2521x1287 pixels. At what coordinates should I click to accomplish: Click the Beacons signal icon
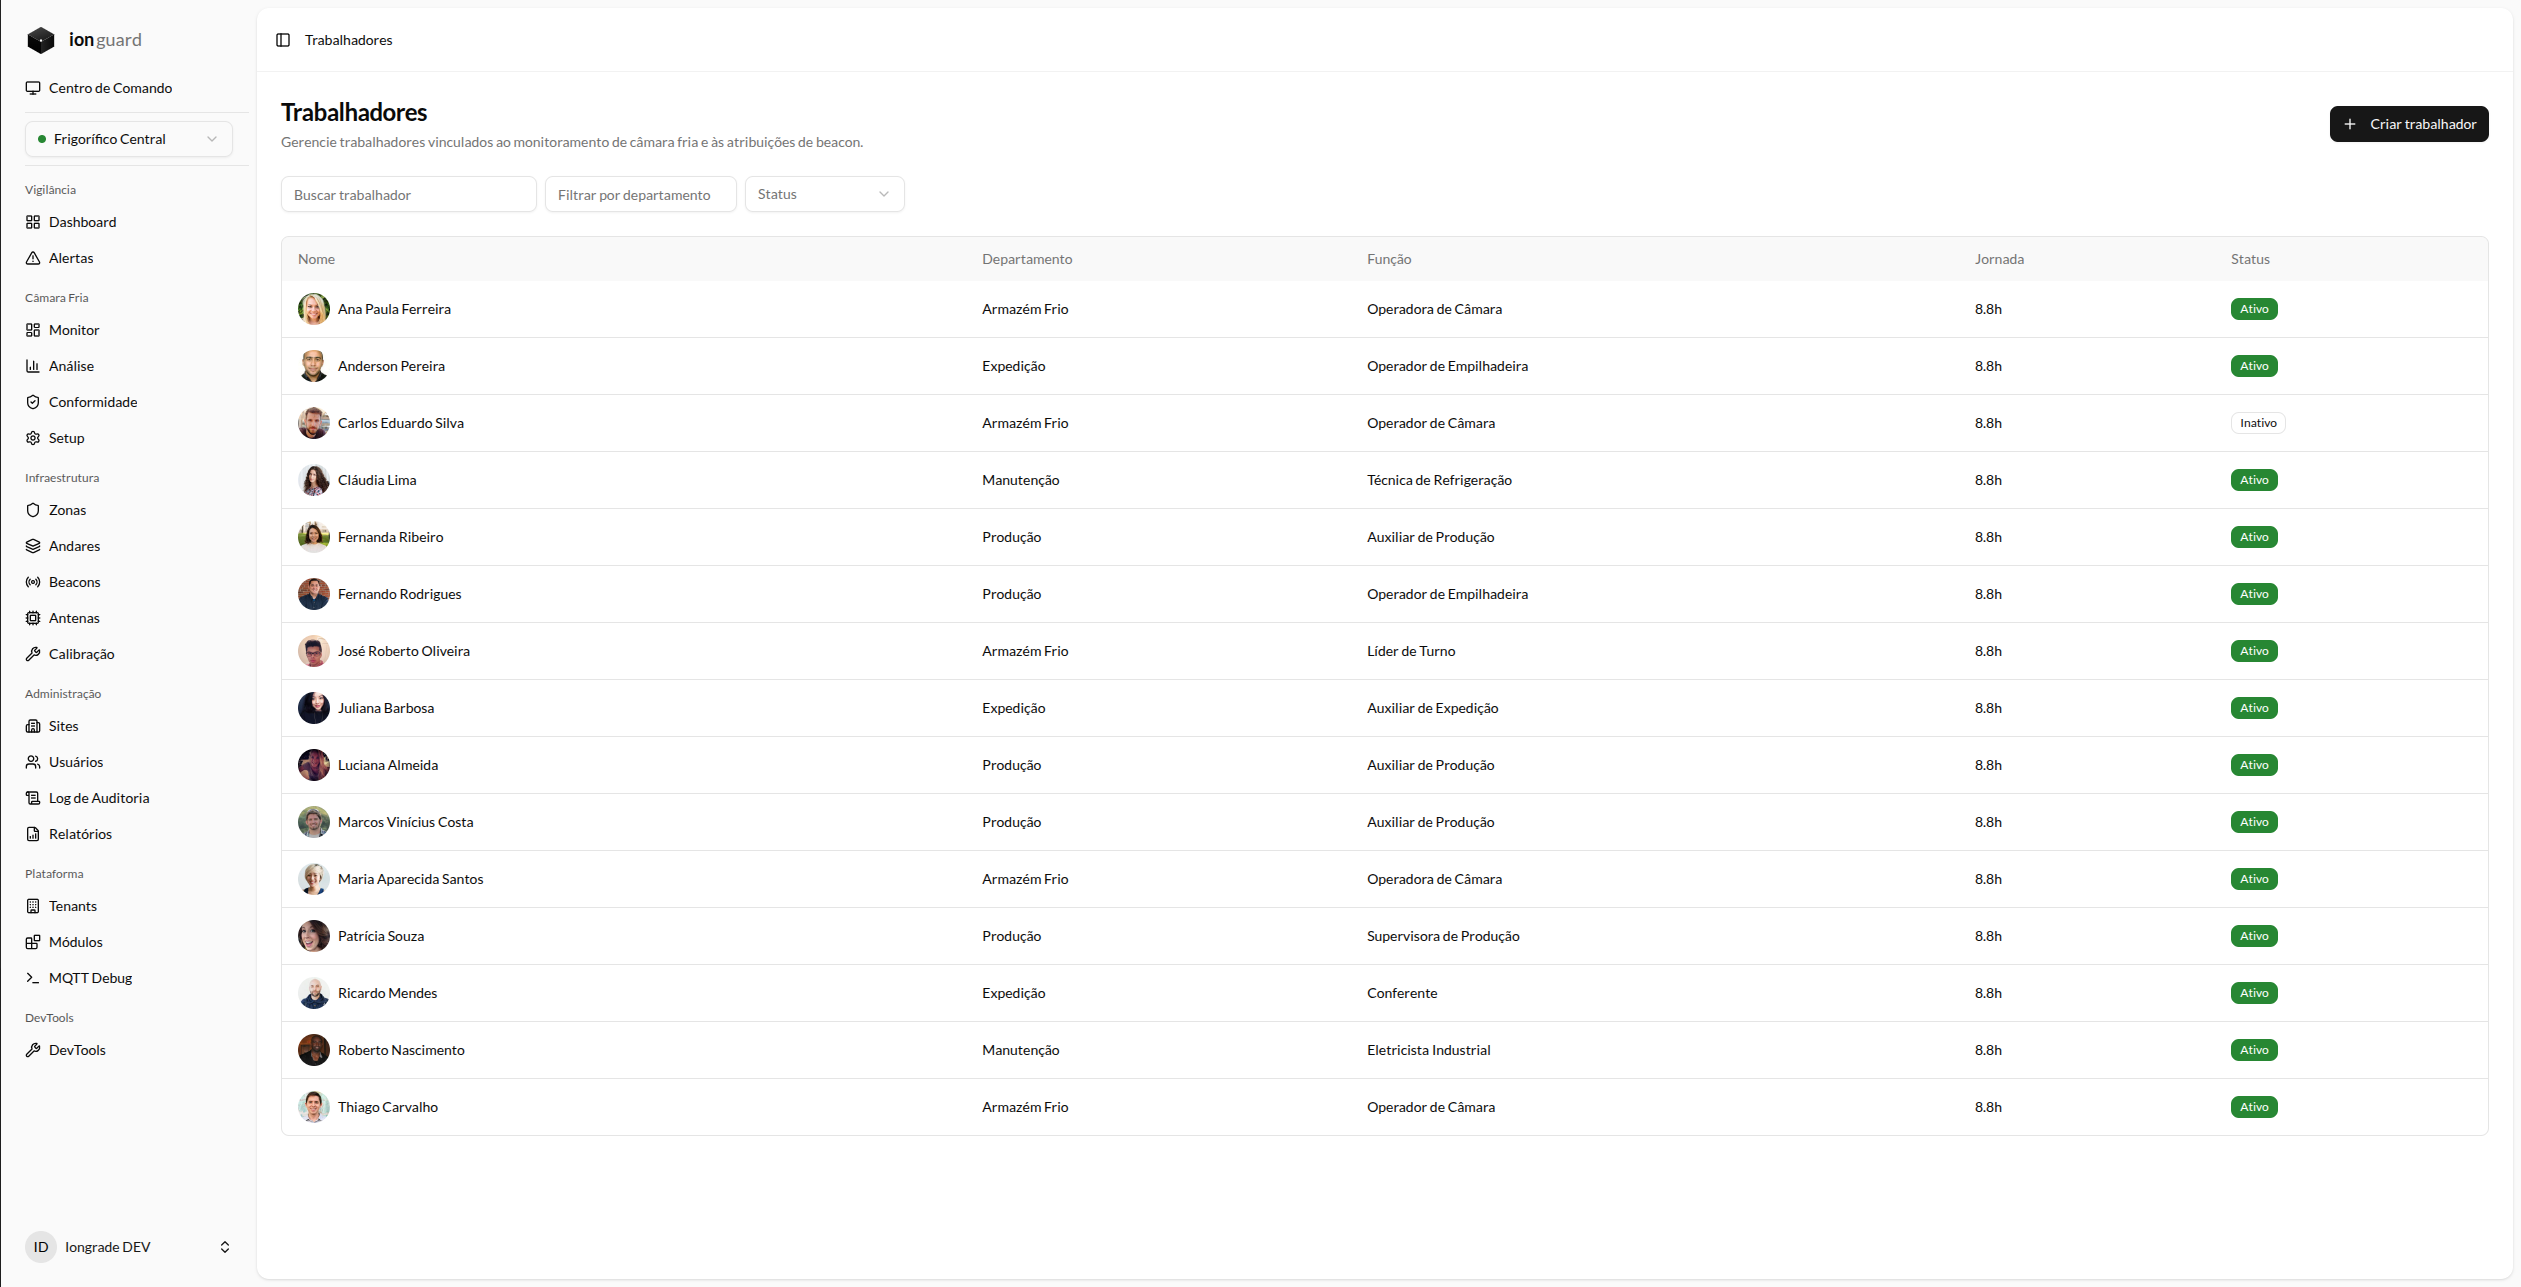(33, 582)
